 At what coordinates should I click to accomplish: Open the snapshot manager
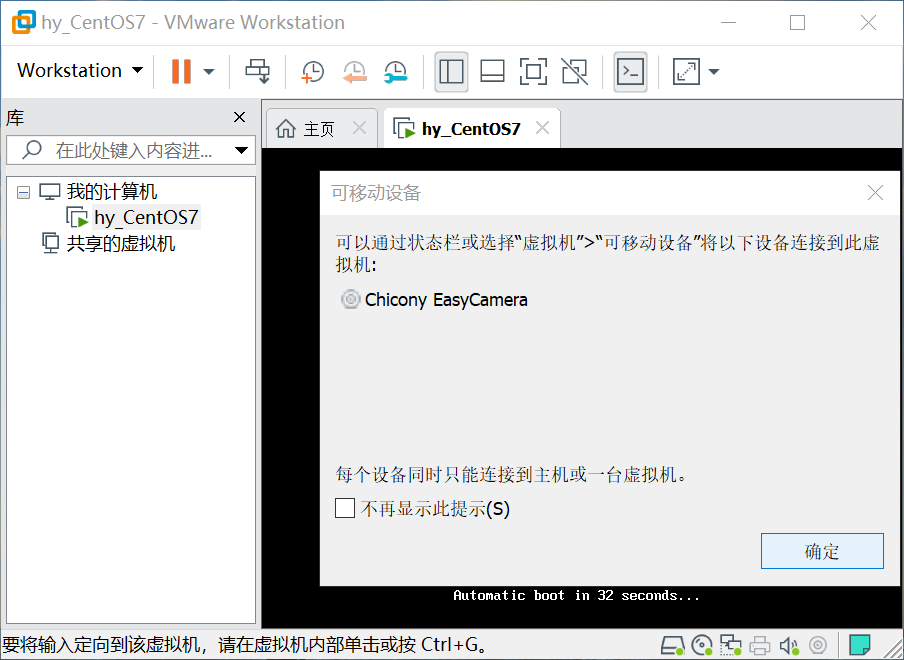[396, 71]
